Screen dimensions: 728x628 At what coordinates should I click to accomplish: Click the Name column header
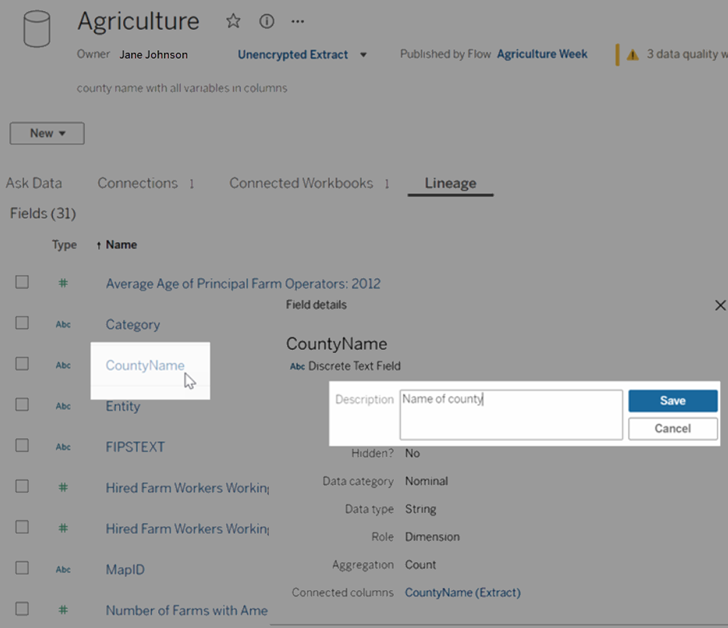(121, 245)
